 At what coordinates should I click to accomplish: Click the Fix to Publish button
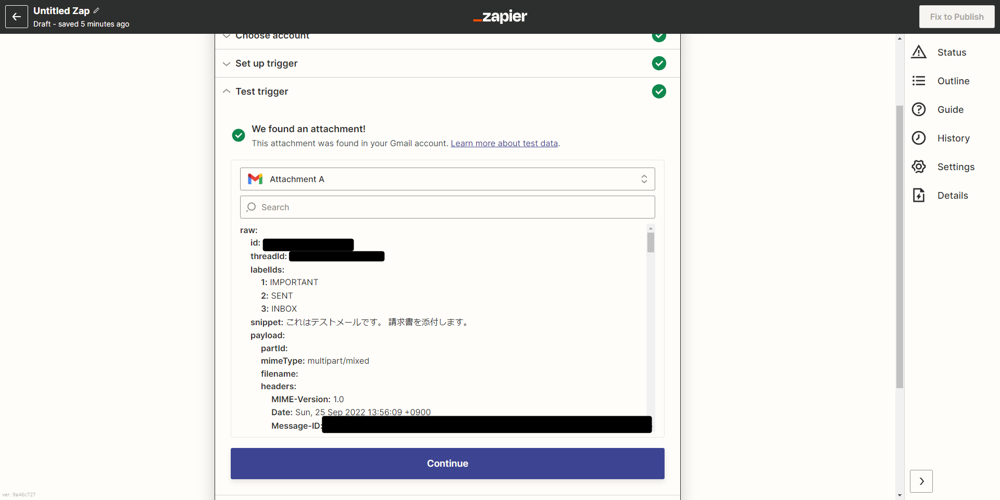coord(957,17)
